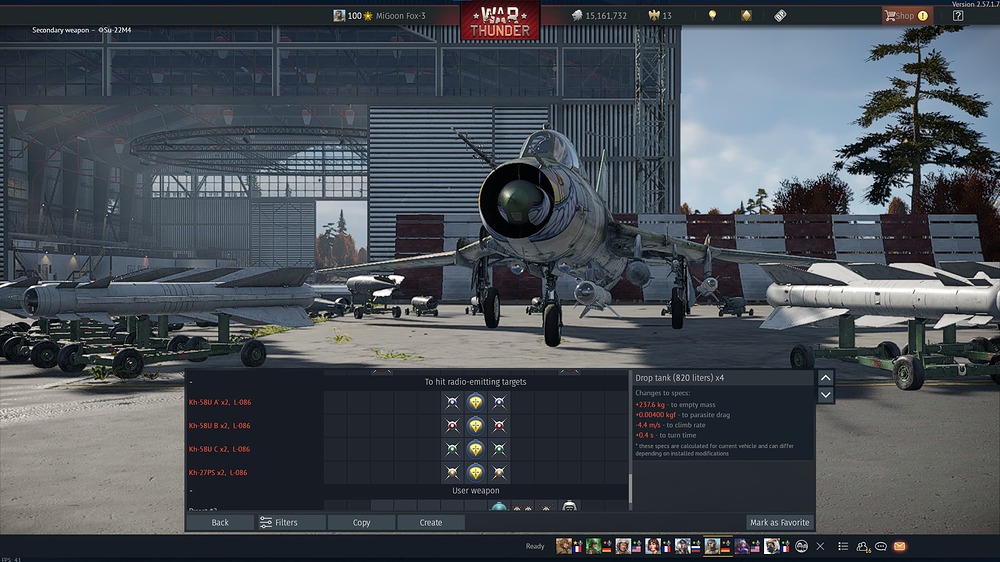Click Mark as Favorite
1000x562 pixels.
click(x=779, y=522)
